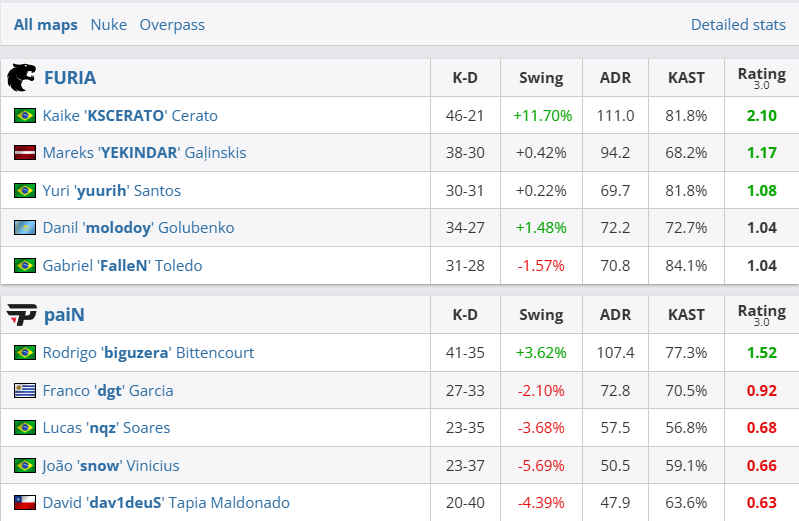Open Yuri 'yuurih' Santos's player profile
The width and height of the screenshot is (799, 521).
click(111, 191)
